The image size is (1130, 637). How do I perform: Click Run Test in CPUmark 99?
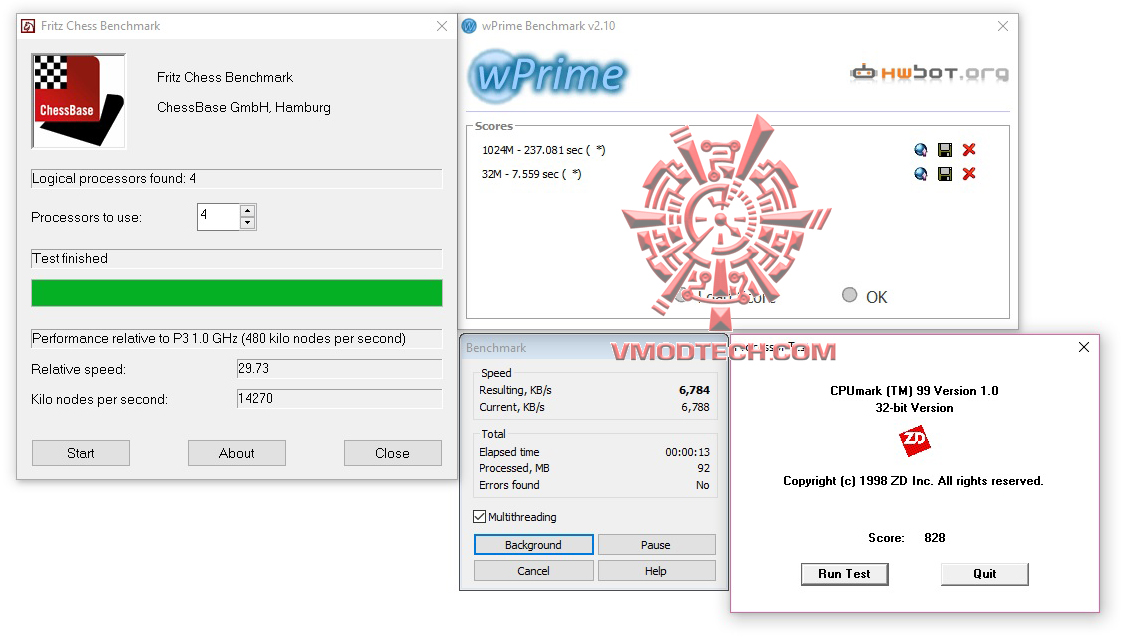845,574
